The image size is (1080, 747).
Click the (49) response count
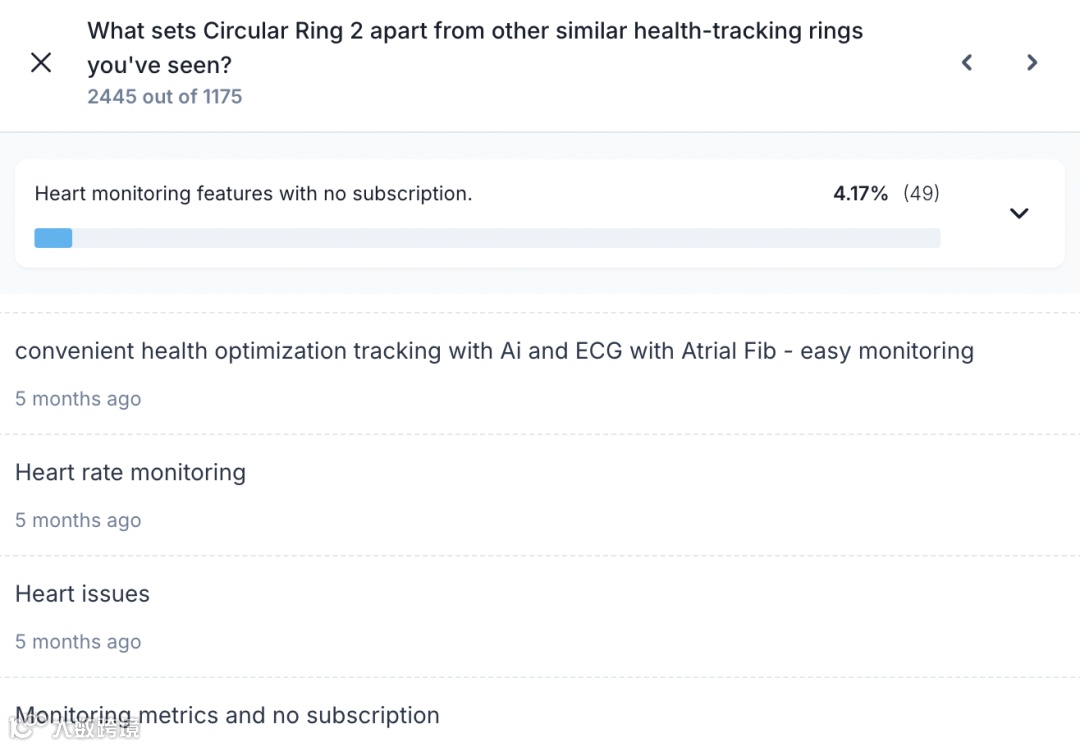[921, 194]
